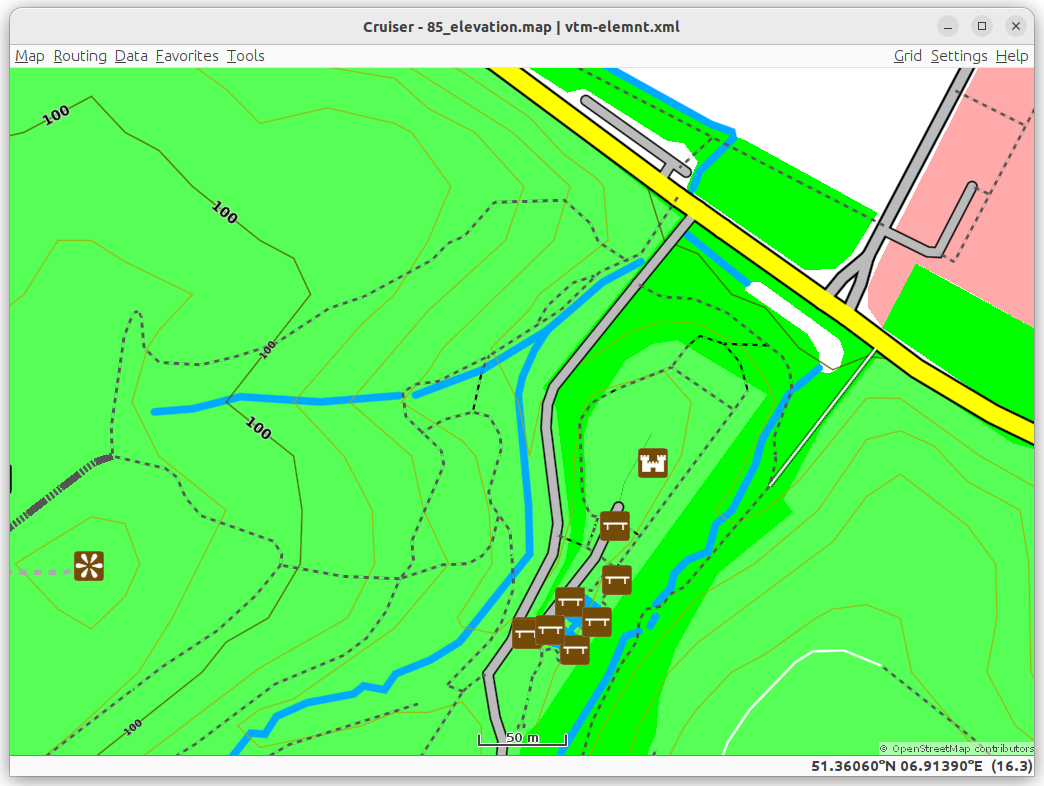Click the top bench in the five-bench cluster

click(569, 601)
